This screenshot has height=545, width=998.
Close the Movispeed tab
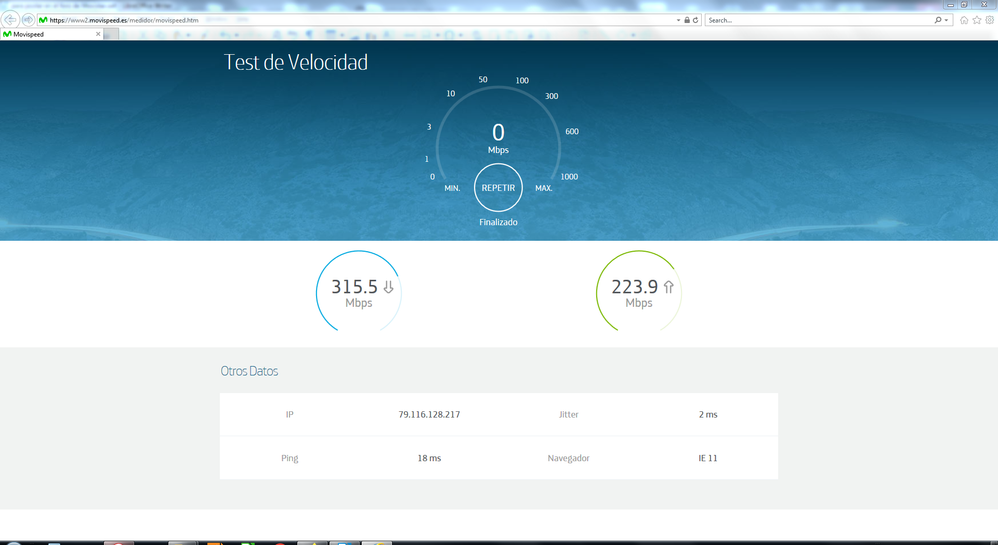click(x=98, y=34)
